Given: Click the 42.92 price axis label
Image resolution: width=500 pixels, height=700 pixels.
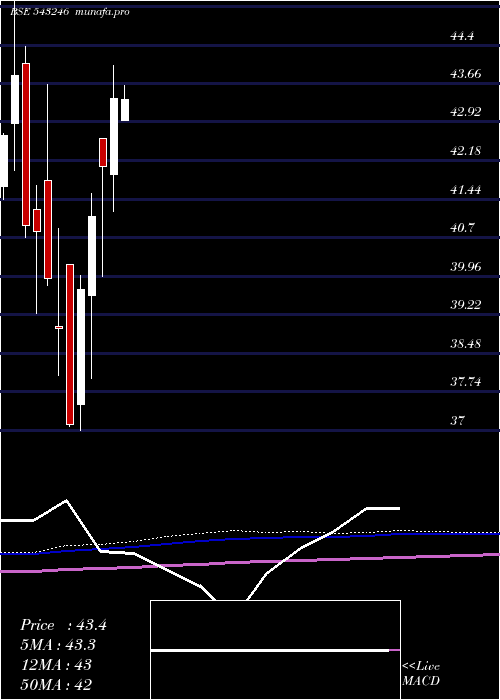Looking at the screenshot, I should 466,112.
